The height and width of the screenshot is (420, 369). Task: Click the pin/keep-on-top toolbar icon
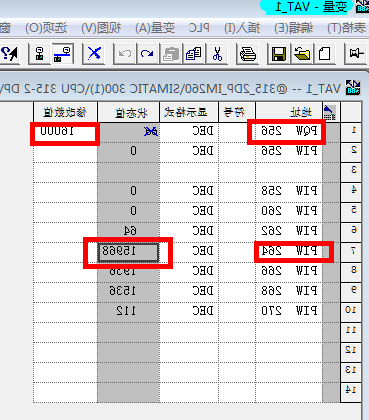(x=356, y=53)
